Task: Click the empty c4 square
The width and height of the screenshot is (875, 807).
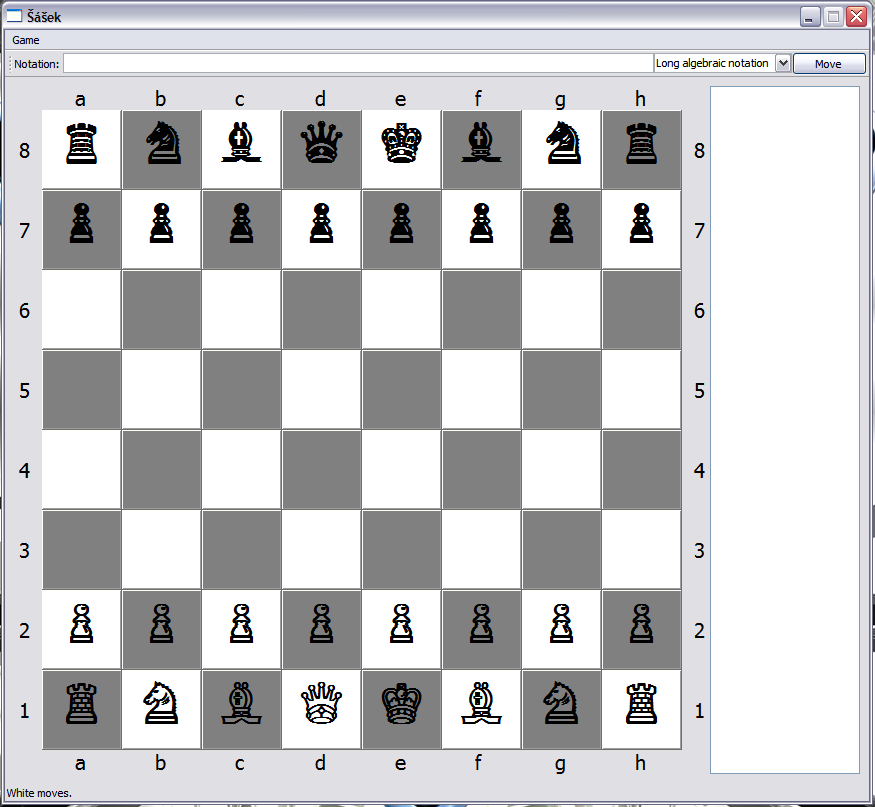Action: coord(242,469)
